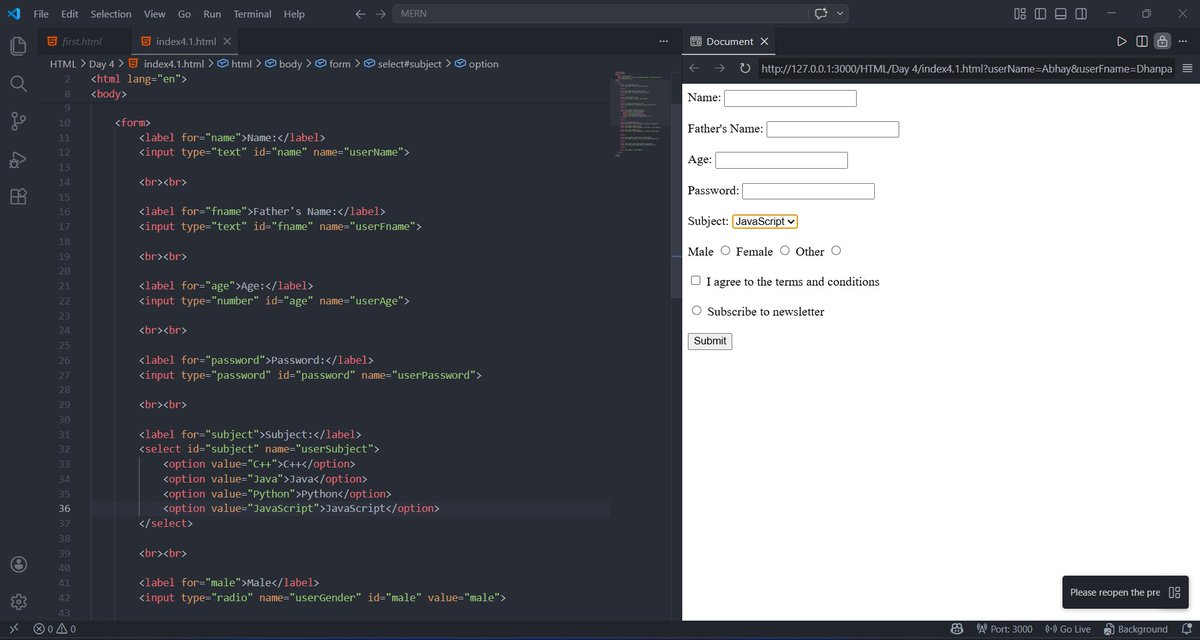Open the Help menu
This screenshot has width=1200, height=640.
(x=294, y=14)
